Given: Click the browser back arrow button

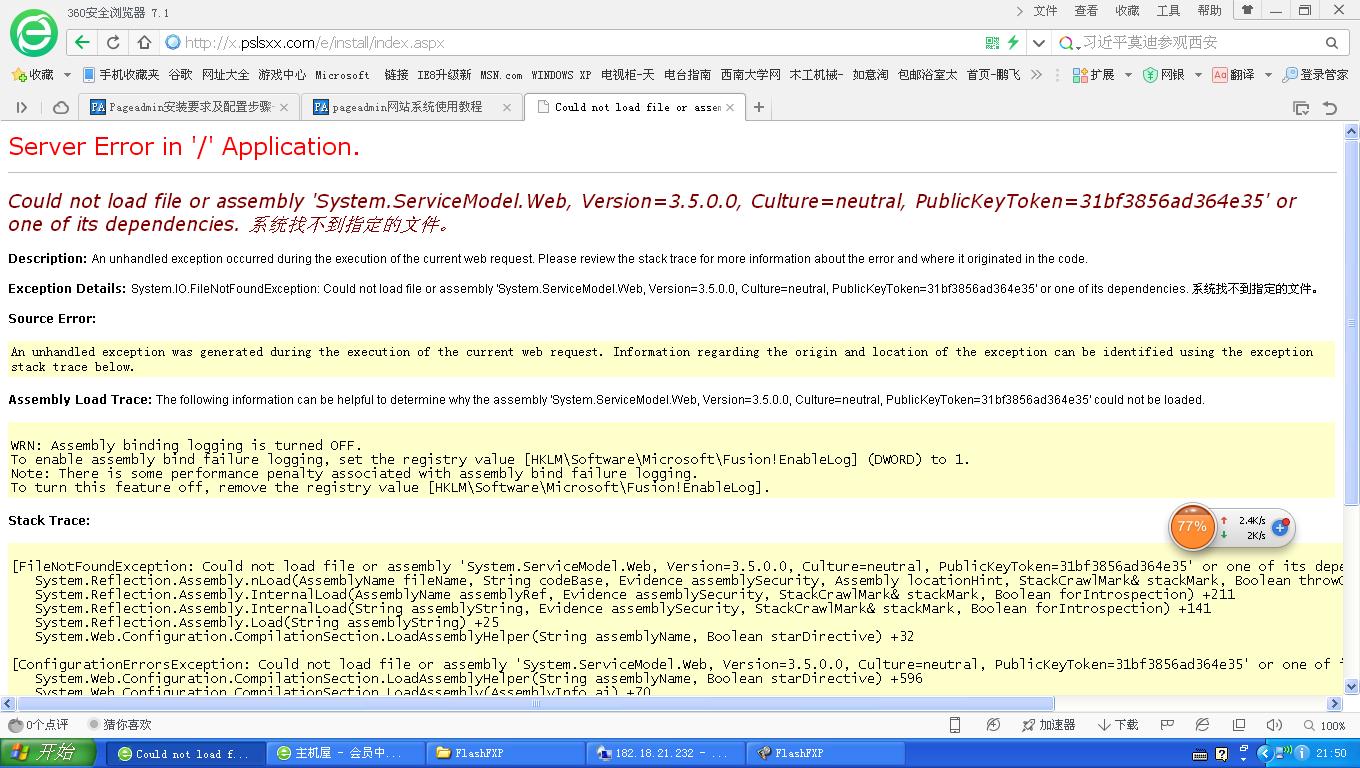Looking at the screenshot, I should tap(83, 43).
